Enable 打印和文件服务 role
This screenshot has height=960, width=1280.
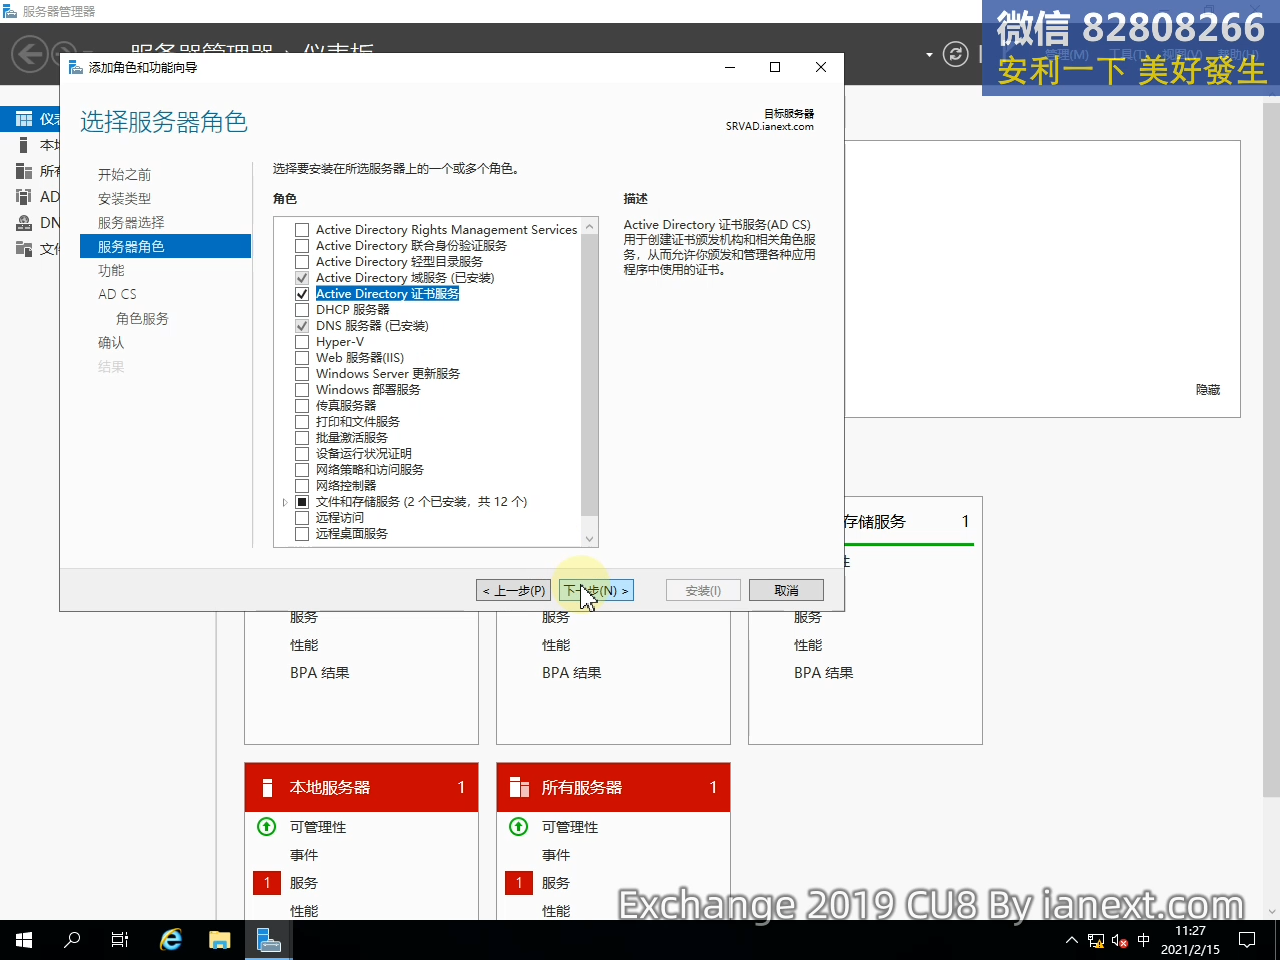pyautogui.click(x=302, y=422)
